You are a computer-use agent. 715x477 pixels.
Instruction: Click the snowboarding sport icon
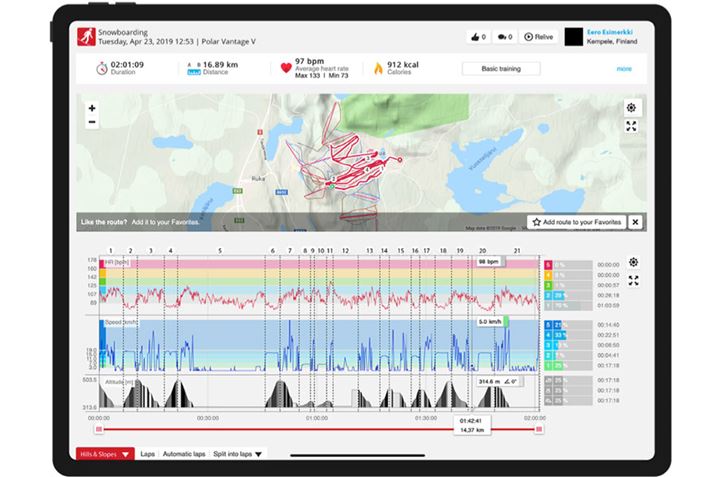pyautogui.click(x=88, y=37)
